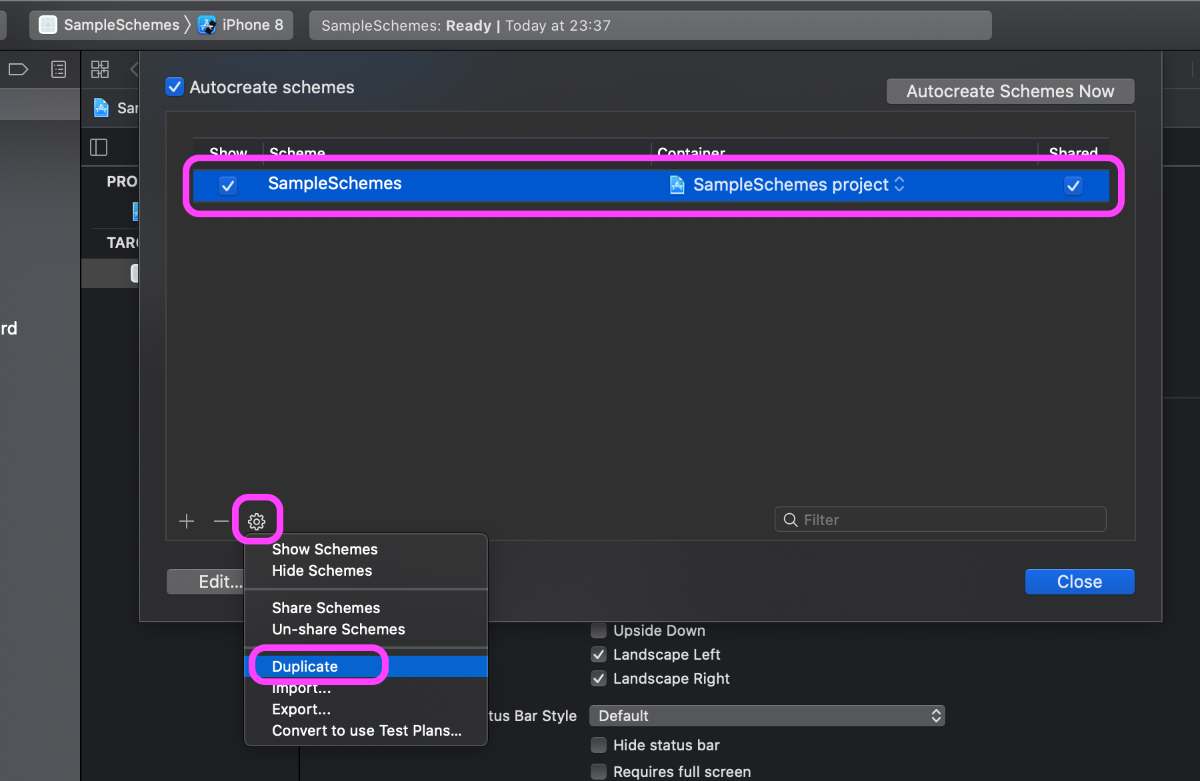Enable Hide status bar option
1200x781 pixels.
click(599, 745)
